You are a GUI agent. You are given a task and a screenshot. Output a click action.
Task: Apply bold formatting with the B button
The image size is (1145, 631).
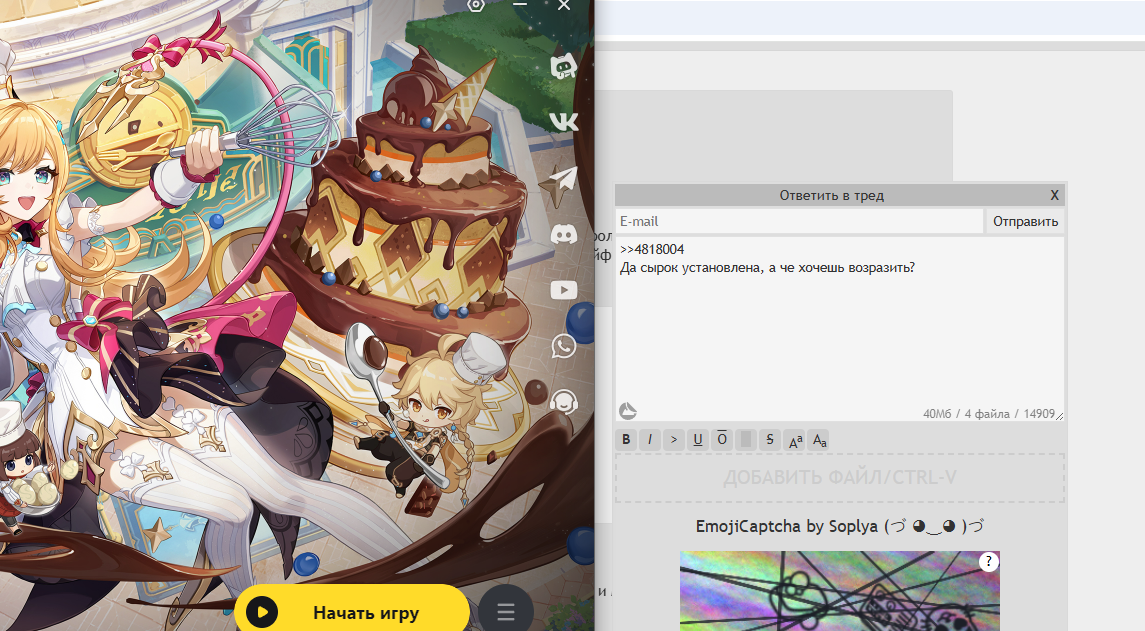(x=626, y=440)
